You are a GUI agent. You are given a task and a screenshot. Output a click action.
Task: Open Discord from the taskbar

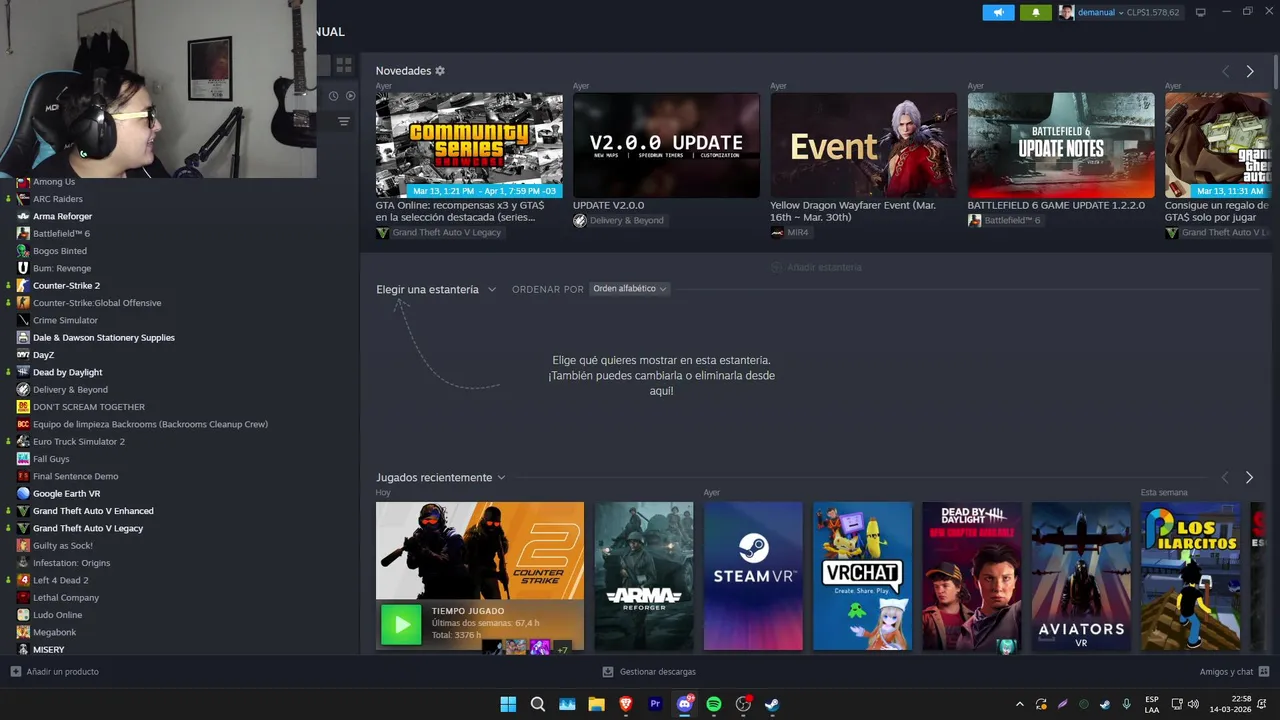pos(685,704)
